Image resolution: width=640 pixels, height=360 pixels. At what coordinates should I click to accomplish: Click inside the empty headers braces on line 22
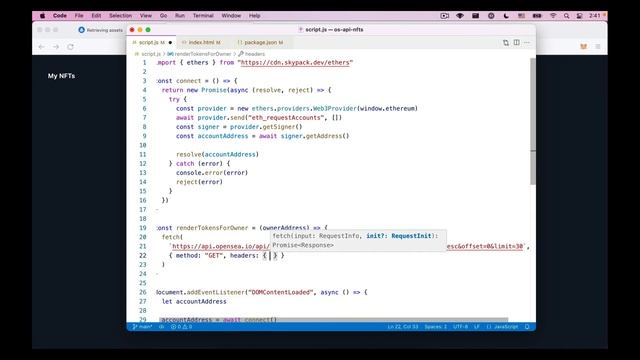coord(270,256)
